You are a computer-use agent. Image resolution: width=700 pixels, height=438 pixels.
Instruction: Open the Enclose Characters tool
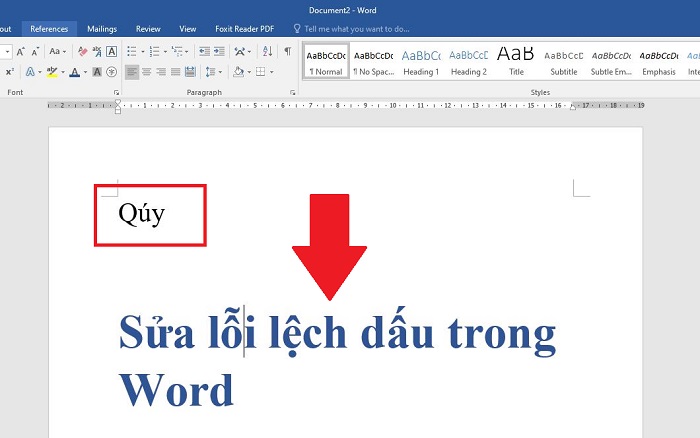point(112,71)
